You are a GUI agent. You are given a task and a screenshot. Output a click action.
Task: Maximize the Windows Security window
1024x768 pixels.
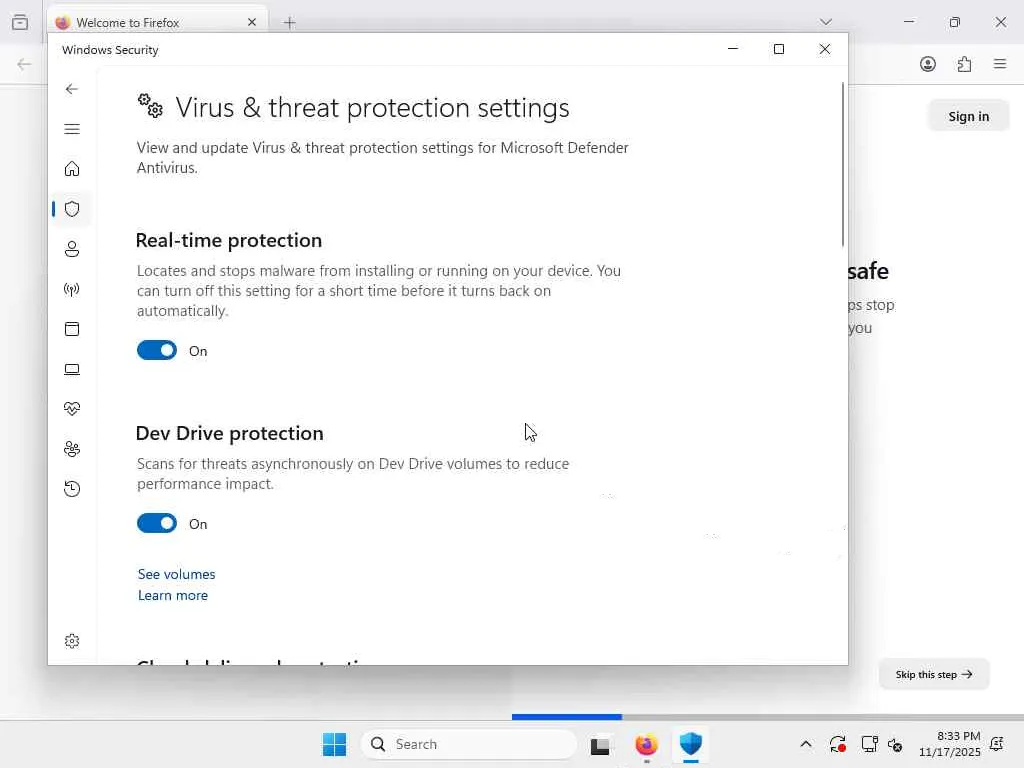coord(778,49)
